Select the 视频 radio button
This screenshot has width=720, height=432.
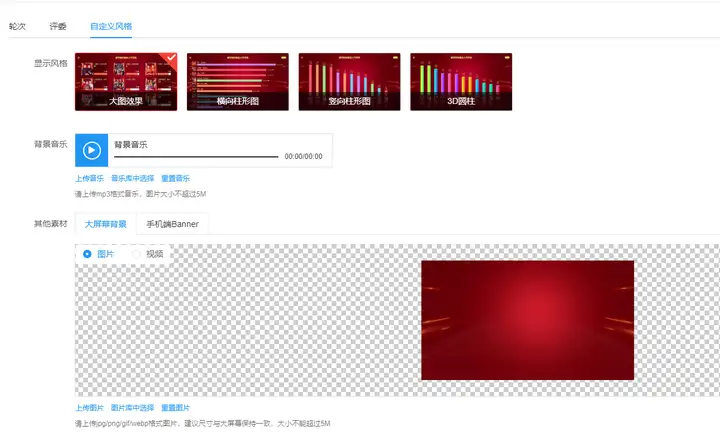[136, 254]
